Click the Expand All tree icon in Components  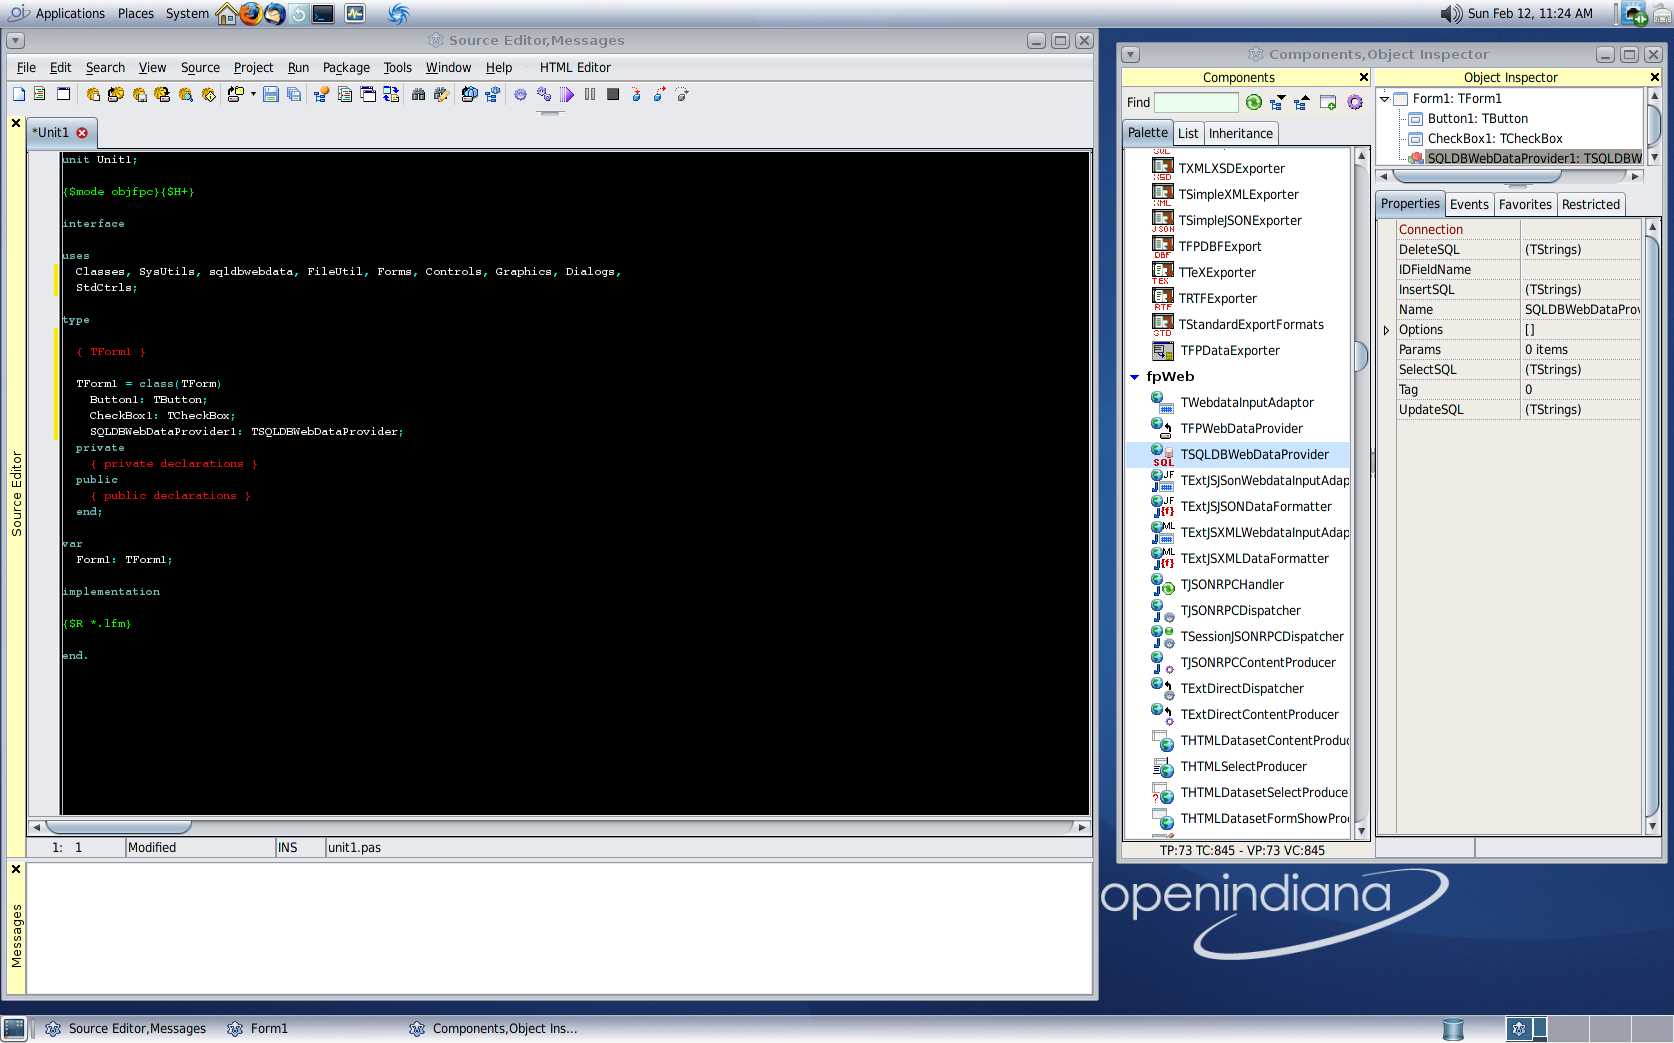coord(1277,102)
